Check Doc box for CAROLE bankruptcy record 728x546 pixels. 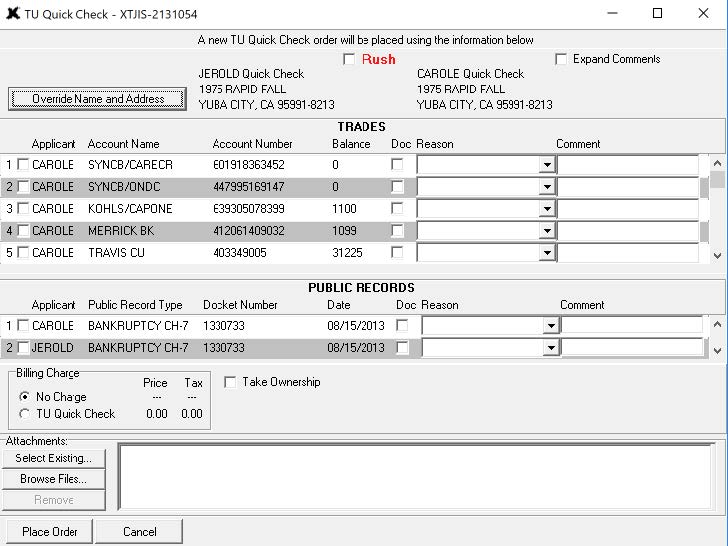pyautogui.click(x=402, y=325)
